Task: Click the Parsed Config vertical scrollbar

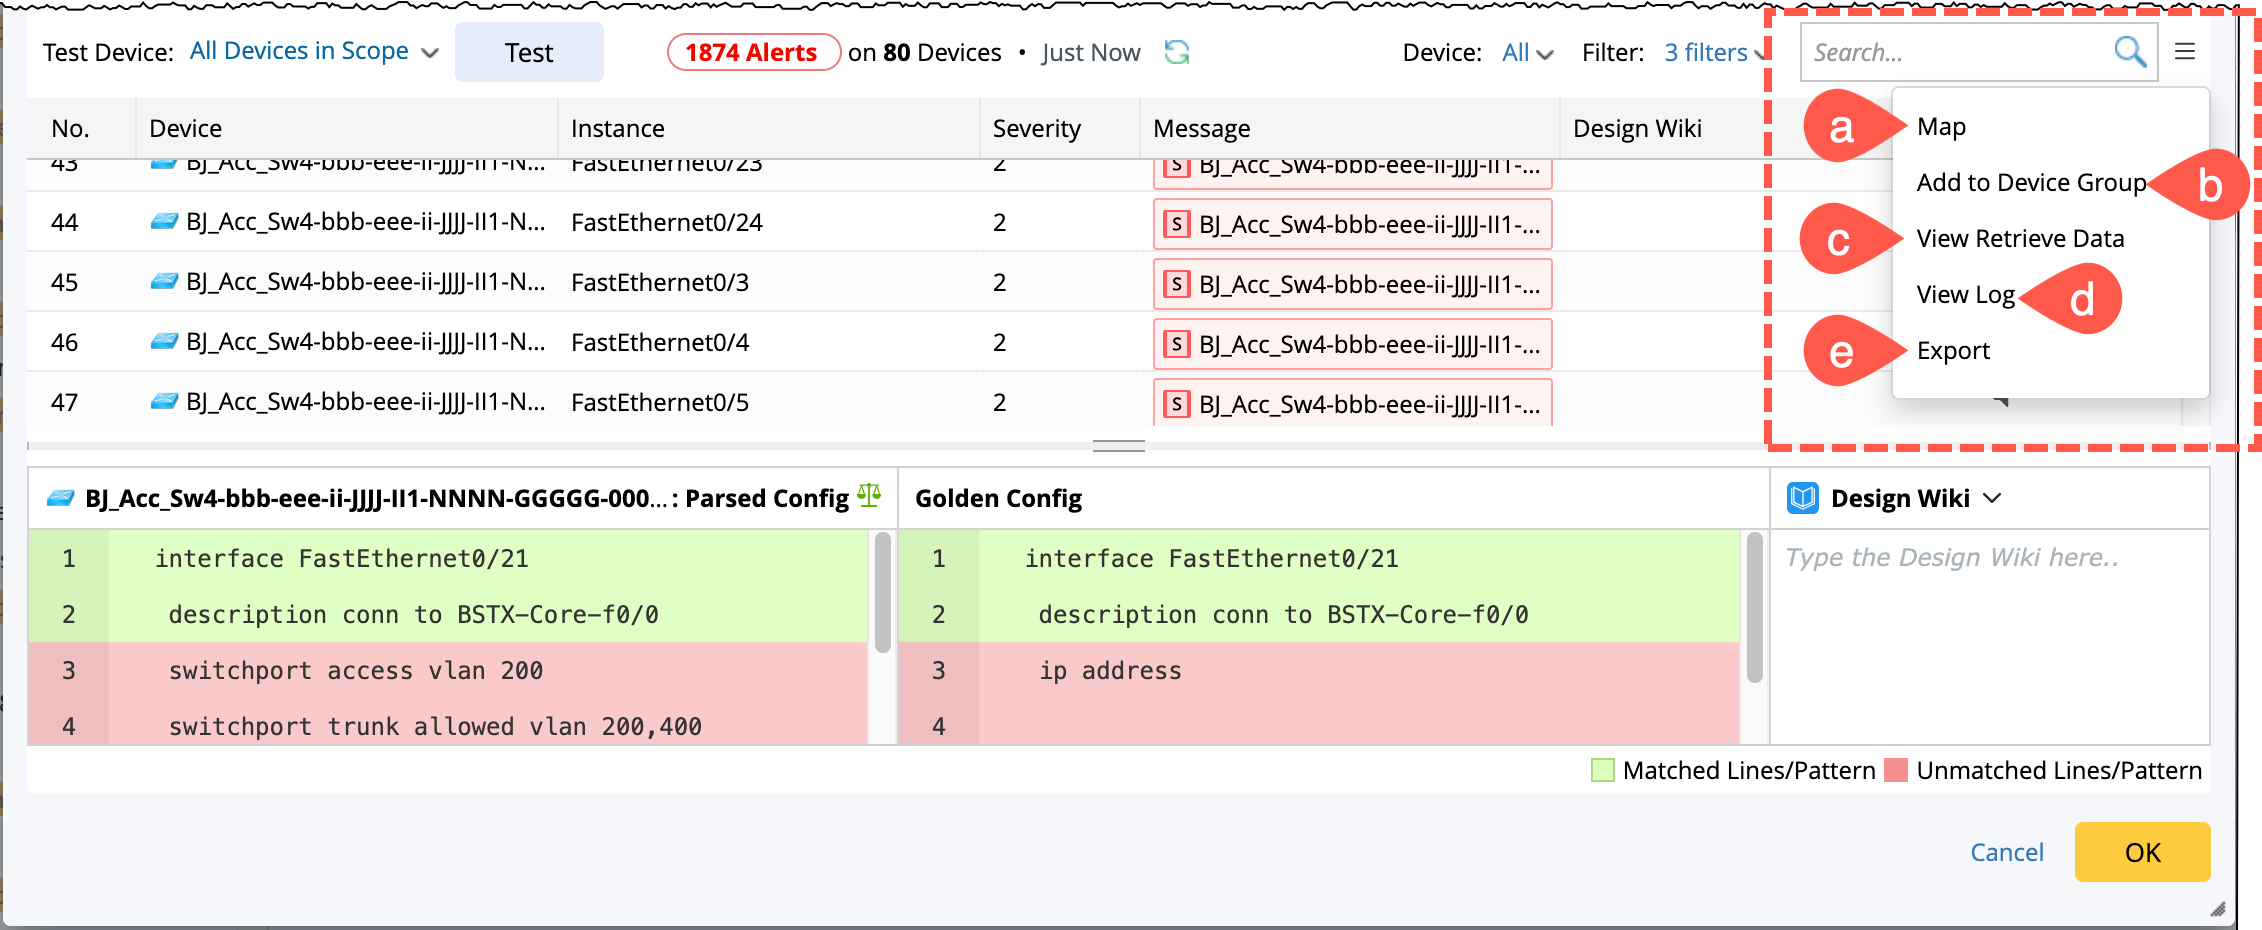Action: tap(882, 593)
